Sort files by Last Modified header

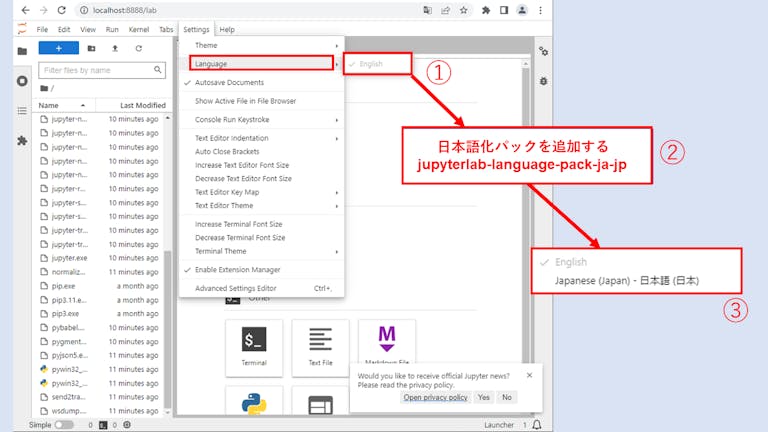(x=133, y=105)
